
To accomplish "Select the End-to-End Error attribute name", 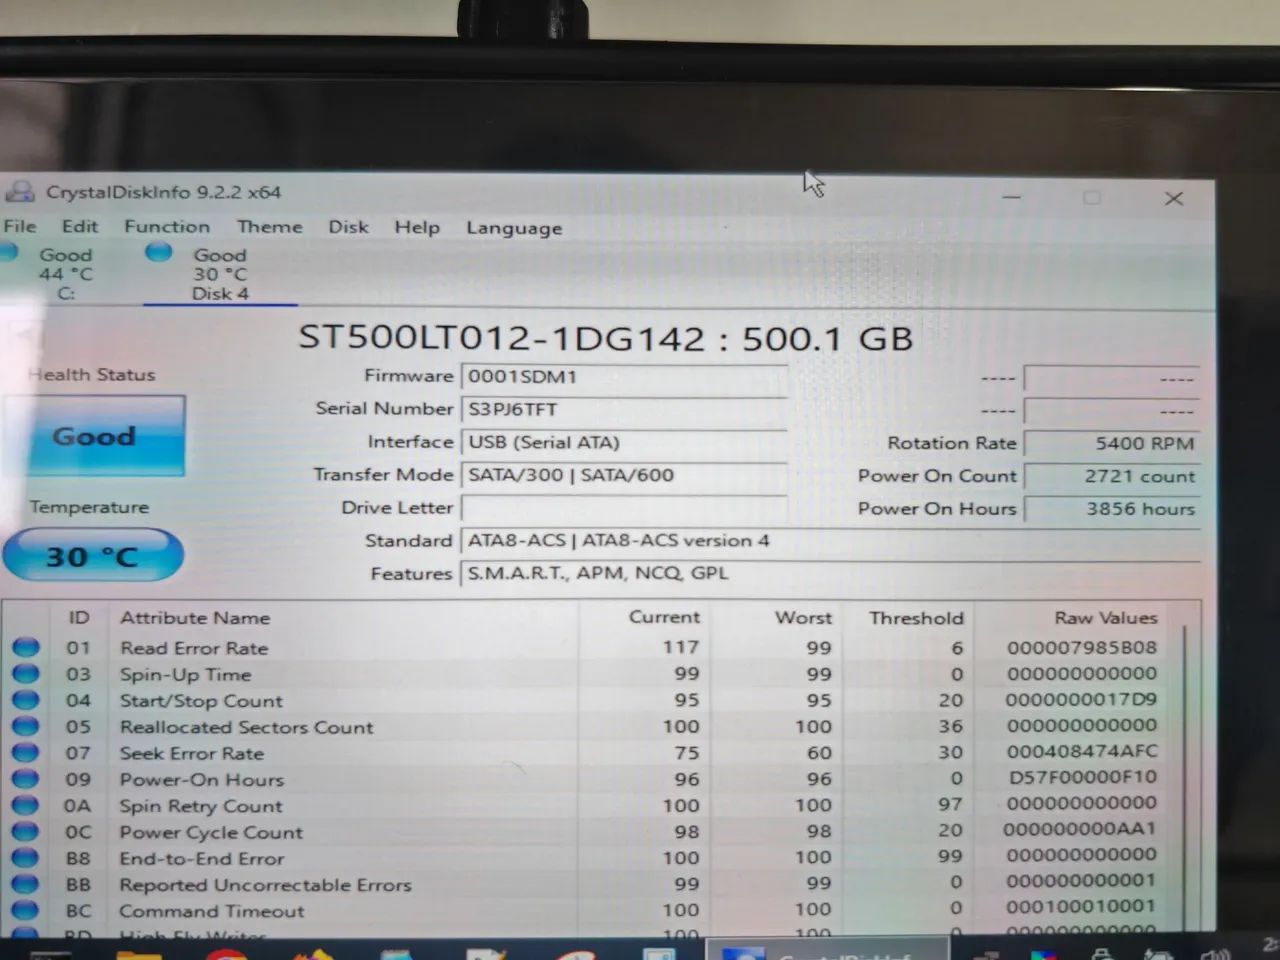I will (201, 858).
